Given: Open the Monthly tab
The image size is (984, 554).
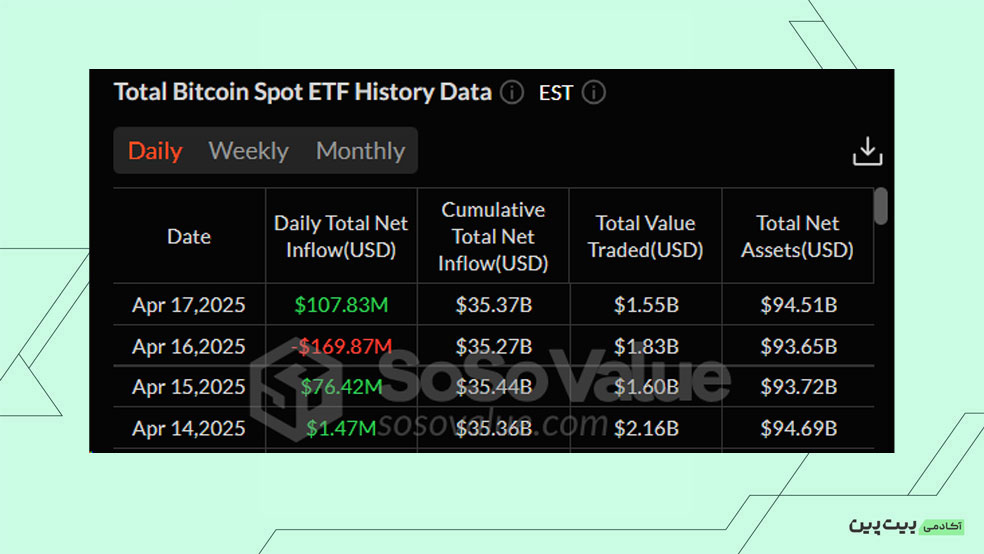Looking at the screenshot, I should [x=360, y=151].
